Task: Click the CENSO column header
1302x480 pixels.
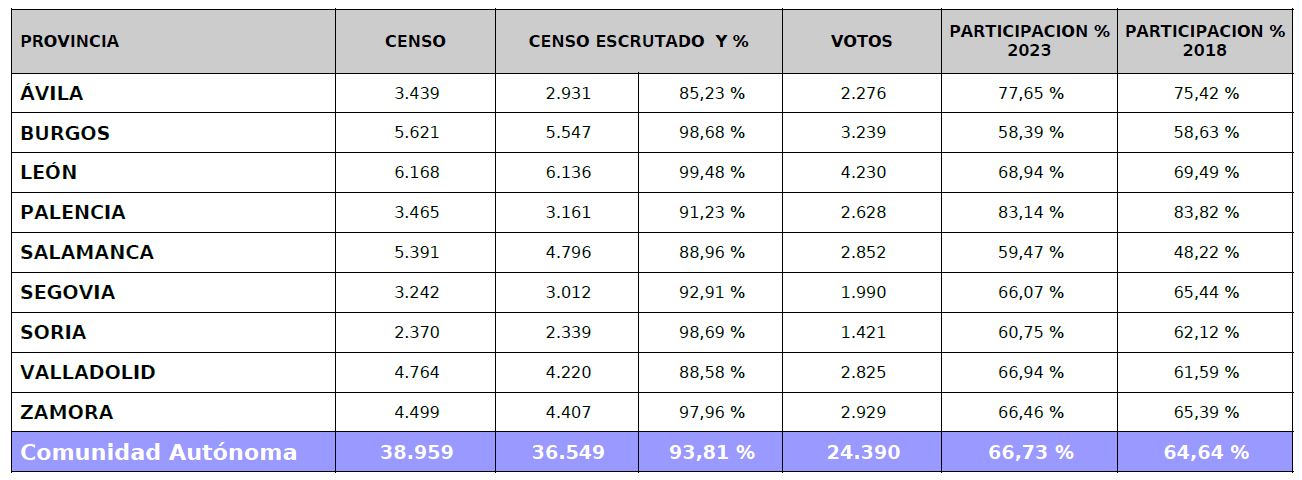Action: point(415,41)
